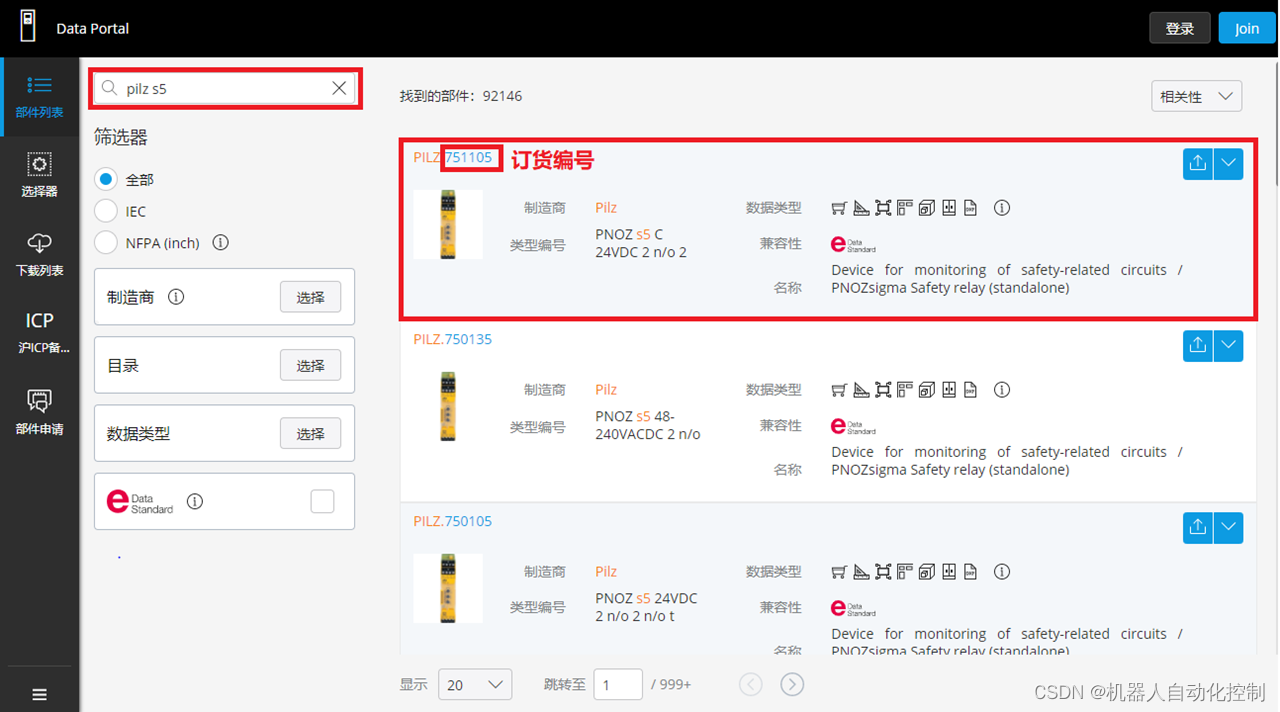
Task: Click the connection-points data icon for PILZ.751105
Action: click(883, 208)
